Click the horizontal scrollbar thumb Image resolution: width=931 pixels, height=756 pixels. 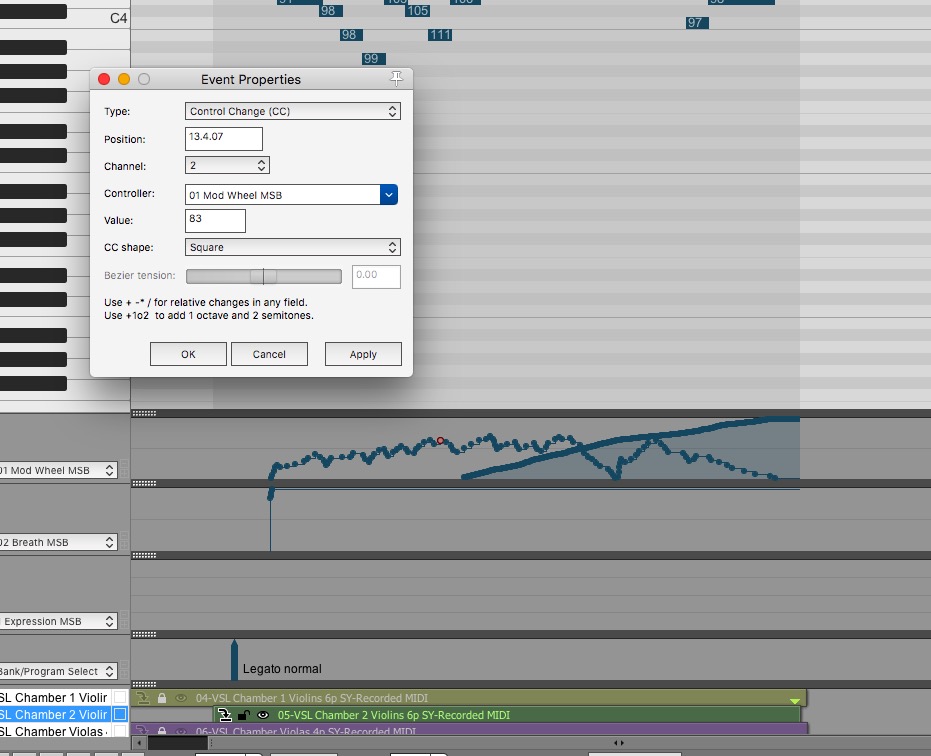[178, 742]
